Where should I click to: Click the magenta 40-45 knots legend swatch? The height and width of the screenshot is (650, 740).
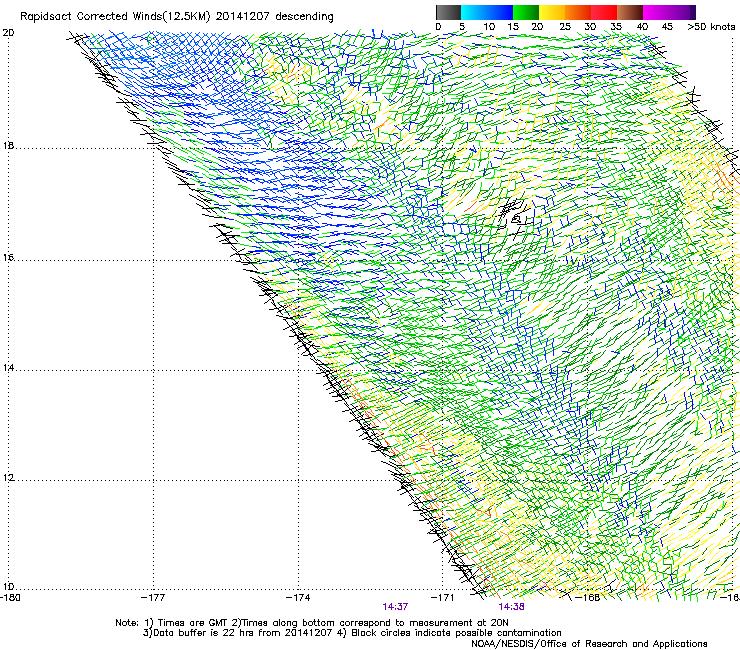[x=656, y=12]
